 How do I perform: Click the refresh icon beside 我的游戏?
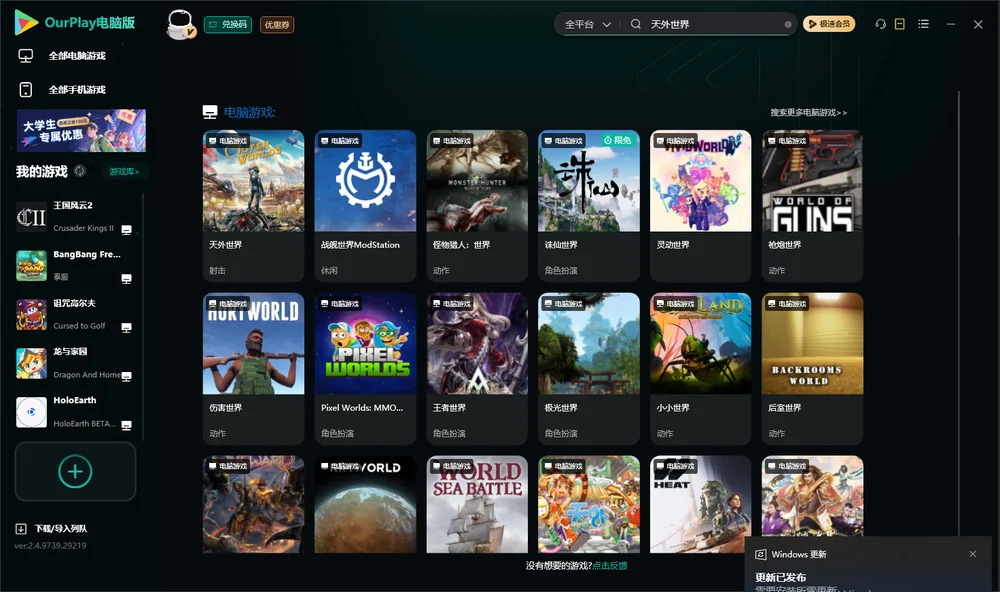[x=80, y=171]
